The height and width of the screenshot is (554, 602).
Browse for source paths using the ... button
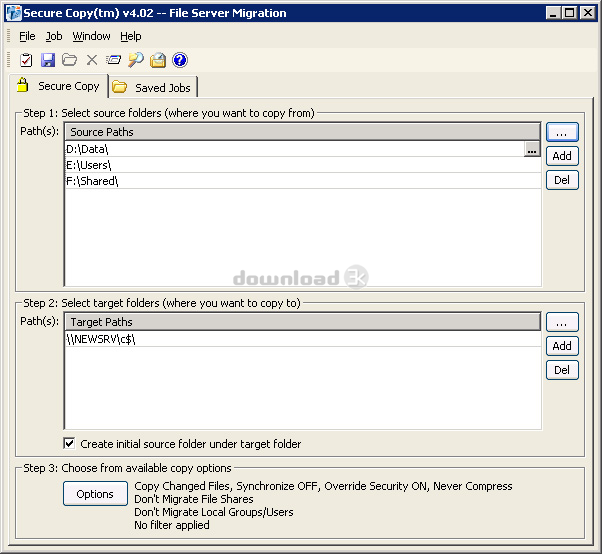click(562, 132)
